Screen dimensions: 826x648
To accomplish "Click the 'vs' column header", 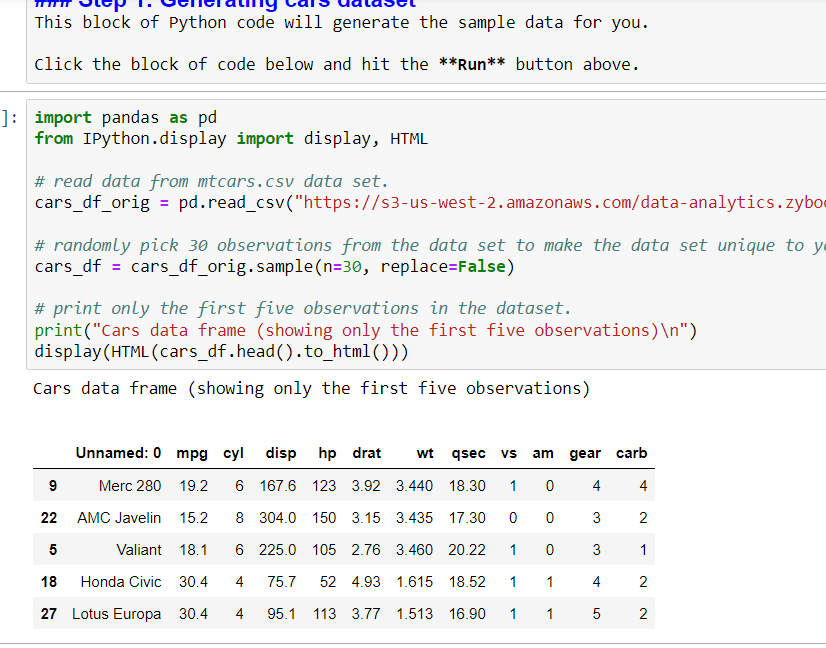I will pyautogui.click(x=509, y=453).
